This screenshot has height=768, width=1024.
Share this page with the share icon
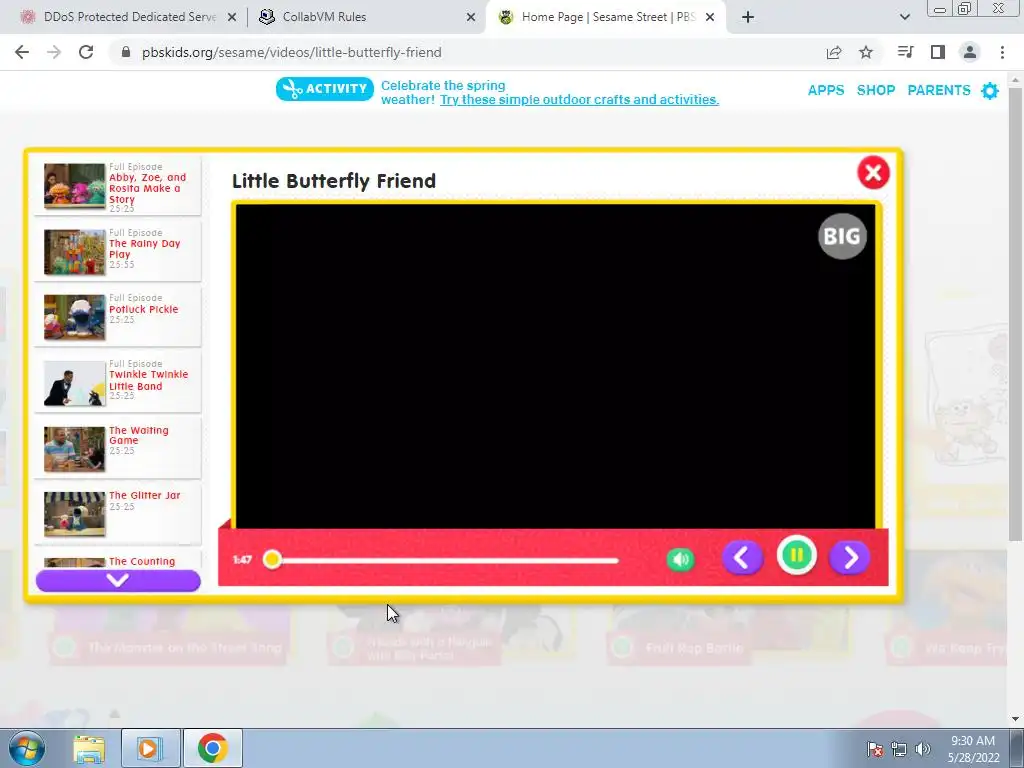click(834, 52)
